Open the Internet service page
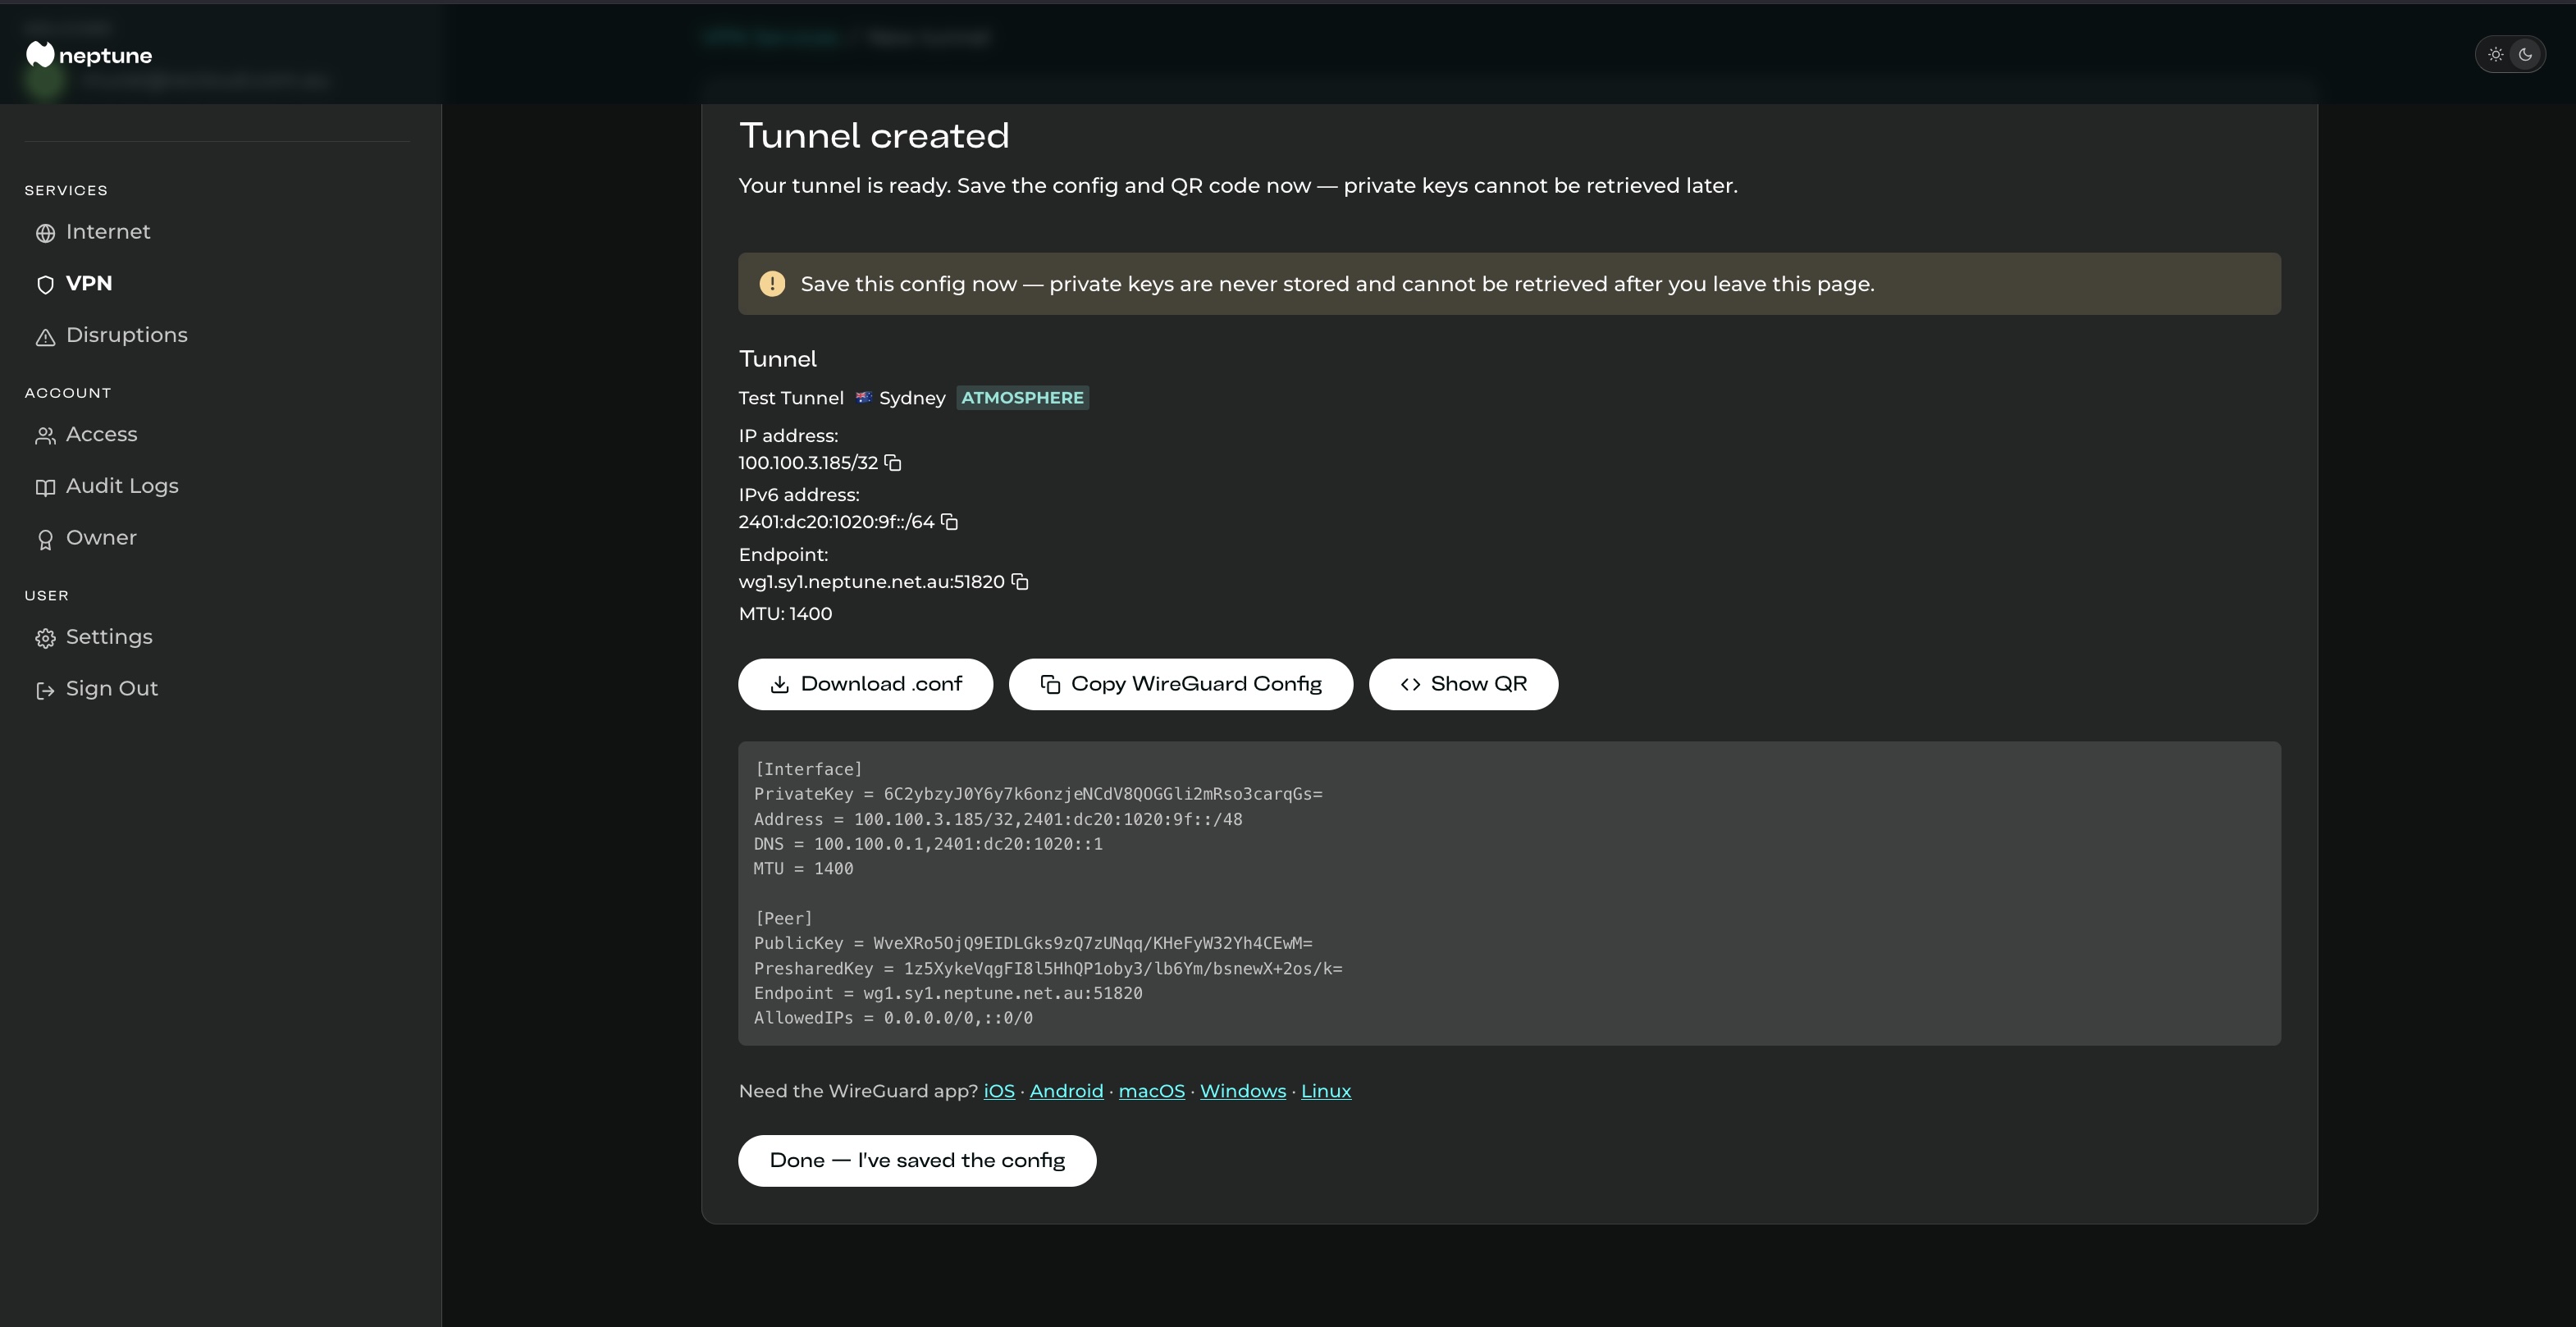Image resolution: width=2576 pixels, height=1327 pixels. 108,232
